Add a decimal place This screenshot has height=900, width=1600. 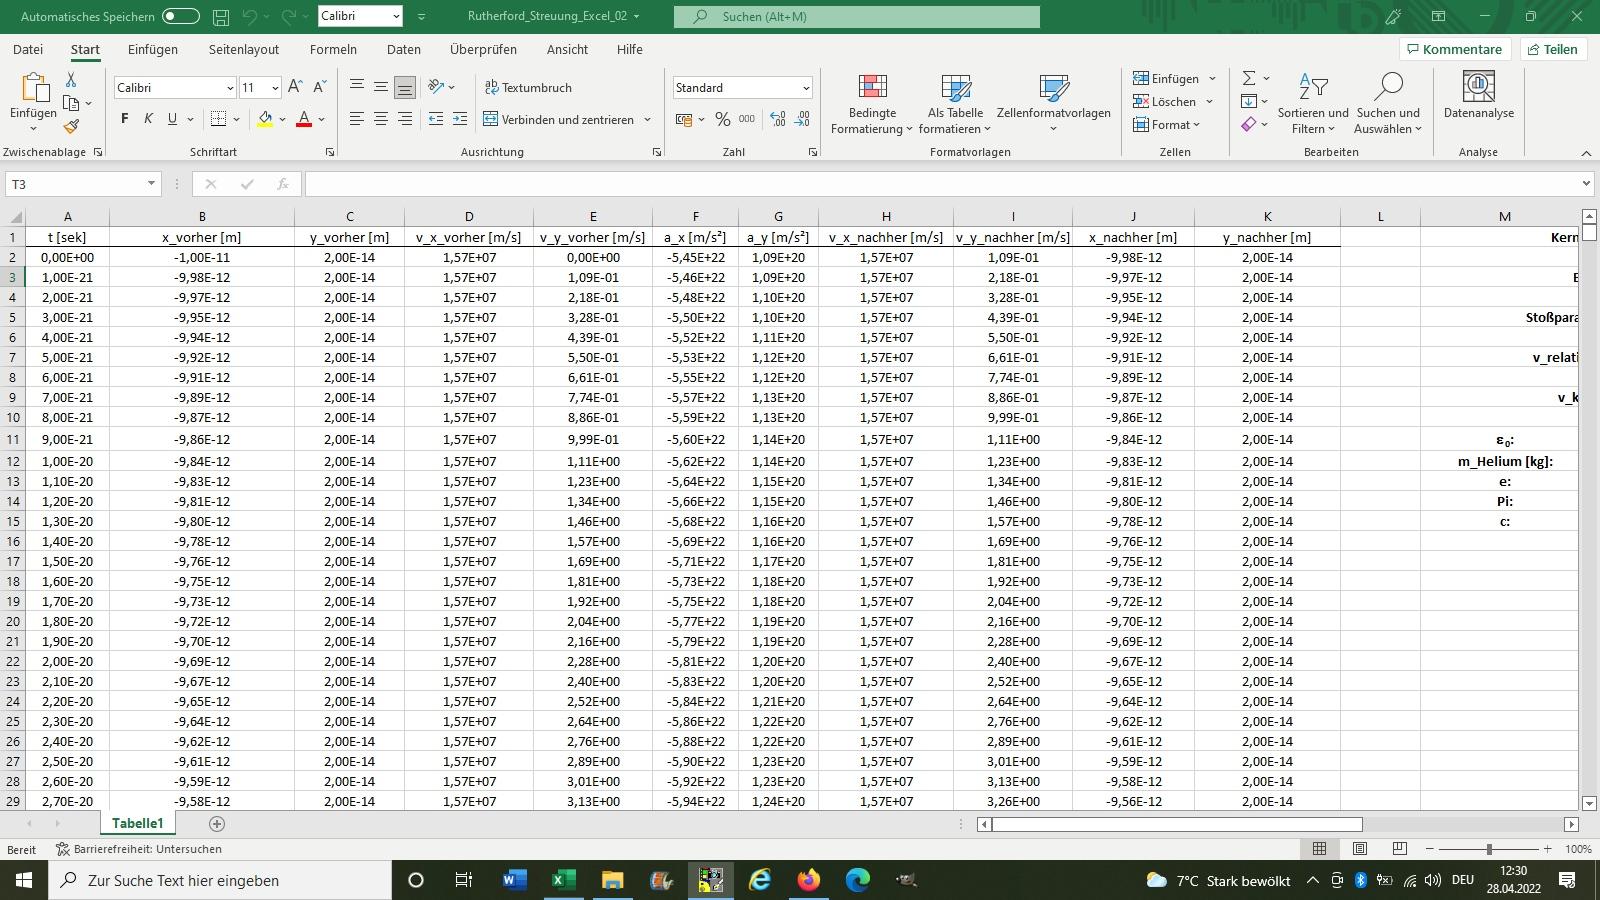pos(778,119)
